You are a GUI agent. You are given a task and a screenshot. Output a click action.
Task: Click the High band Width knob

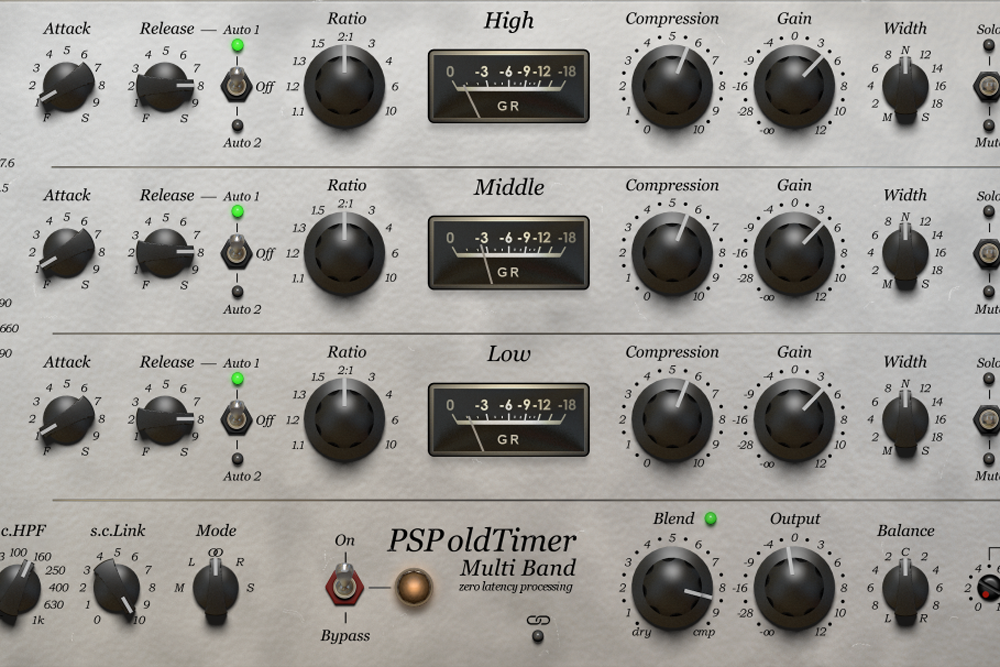pyautogui.click(x=905, y=89)
